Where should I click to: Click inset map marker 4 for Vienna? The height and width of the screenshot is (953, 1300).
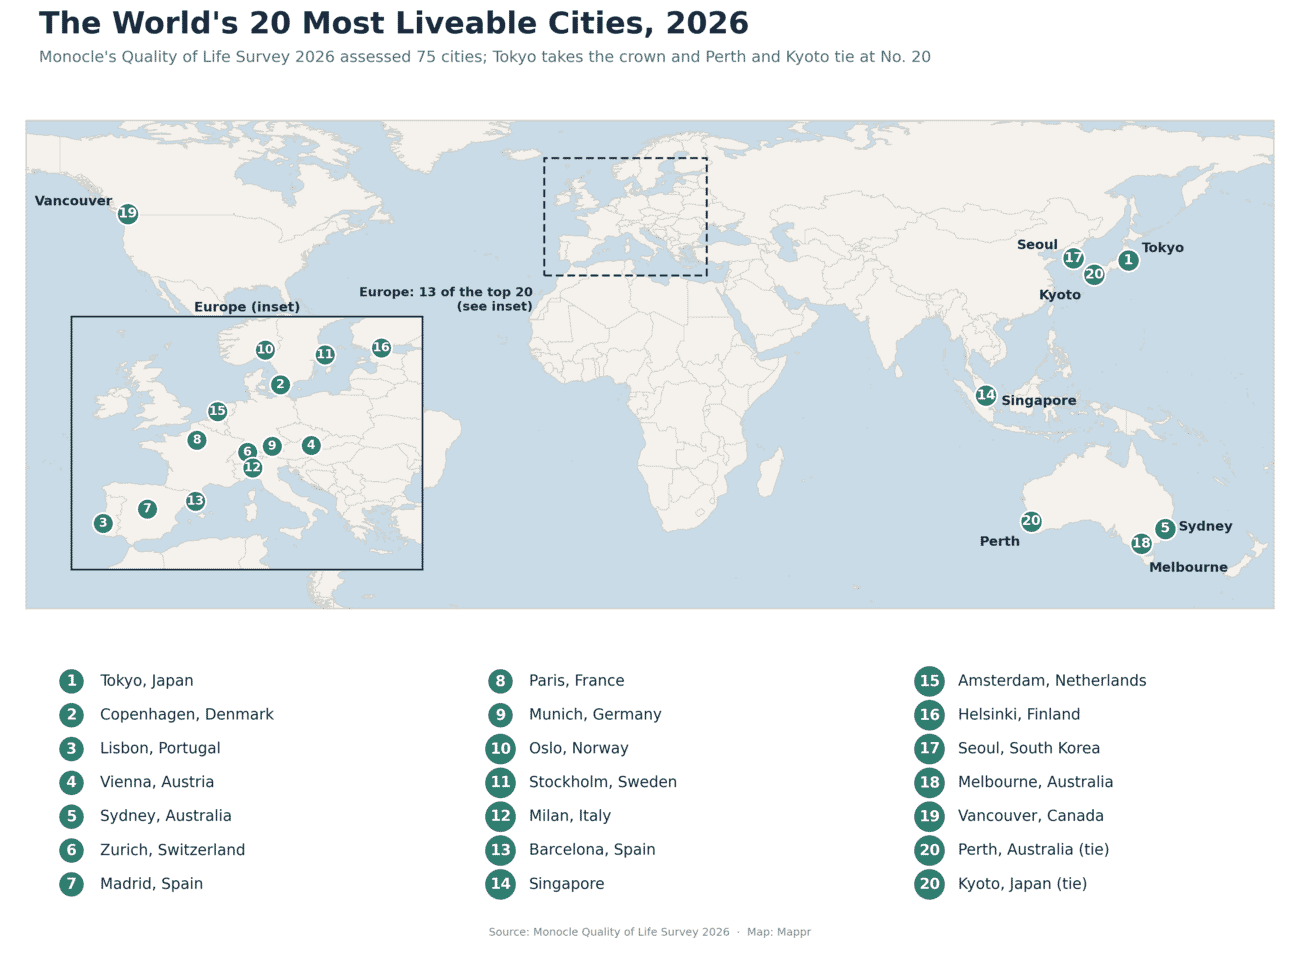pos(311,445)
